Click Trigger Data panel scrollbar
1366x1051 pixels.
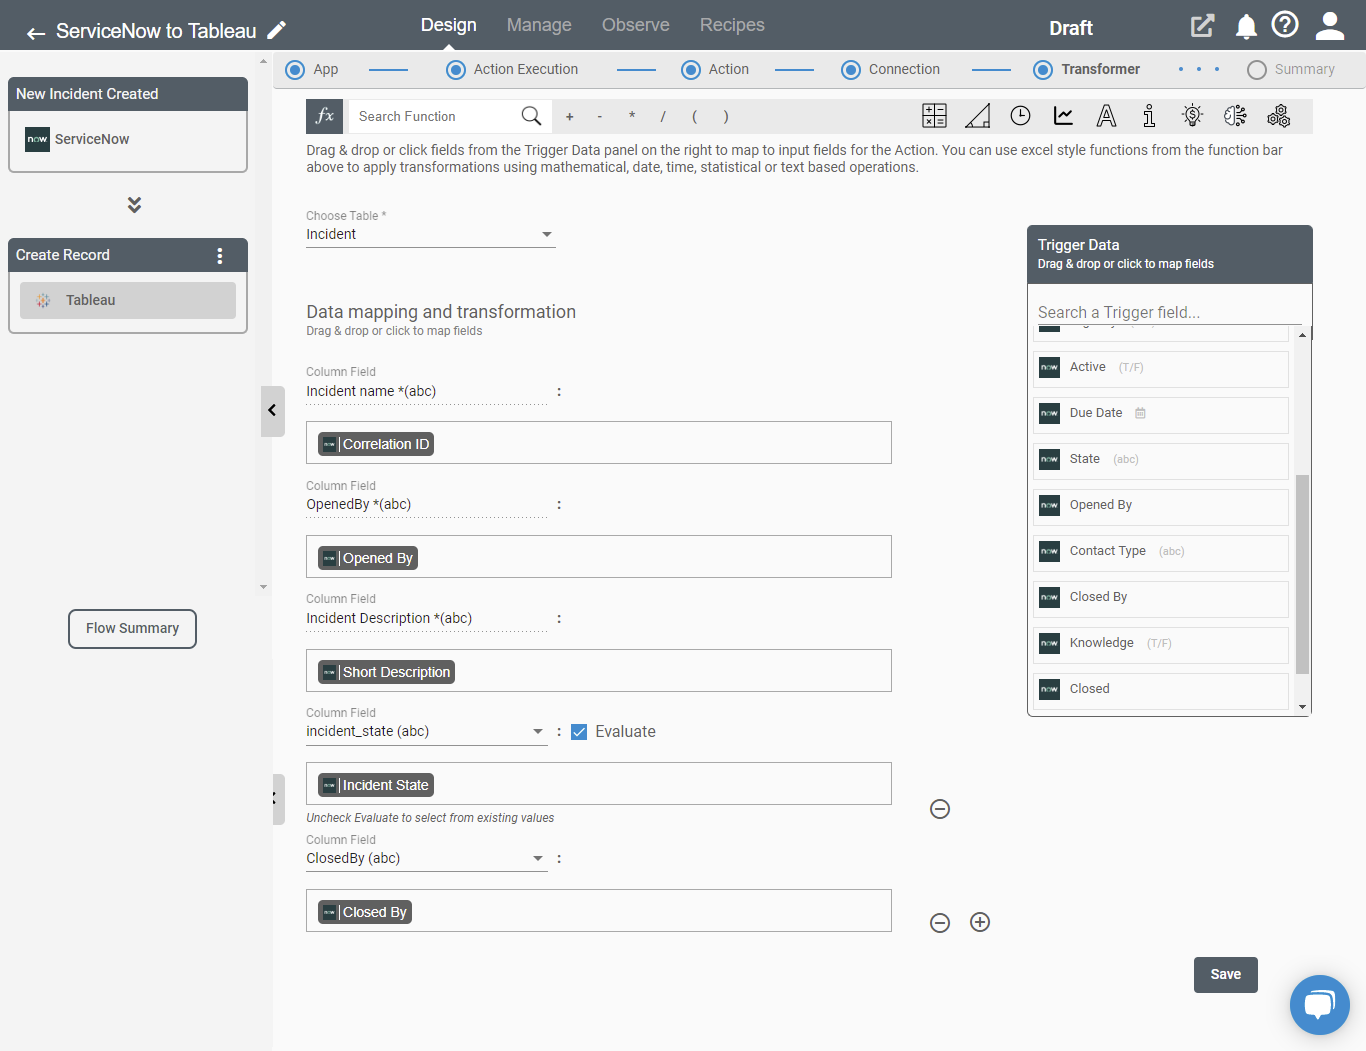[1302, 574]
